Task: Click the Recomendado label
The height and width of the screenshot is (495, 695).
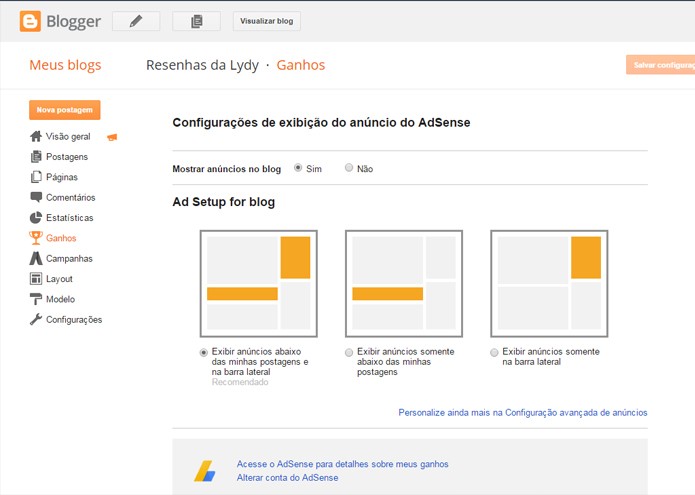Action: pyautogui.click(x=240, y=382)
